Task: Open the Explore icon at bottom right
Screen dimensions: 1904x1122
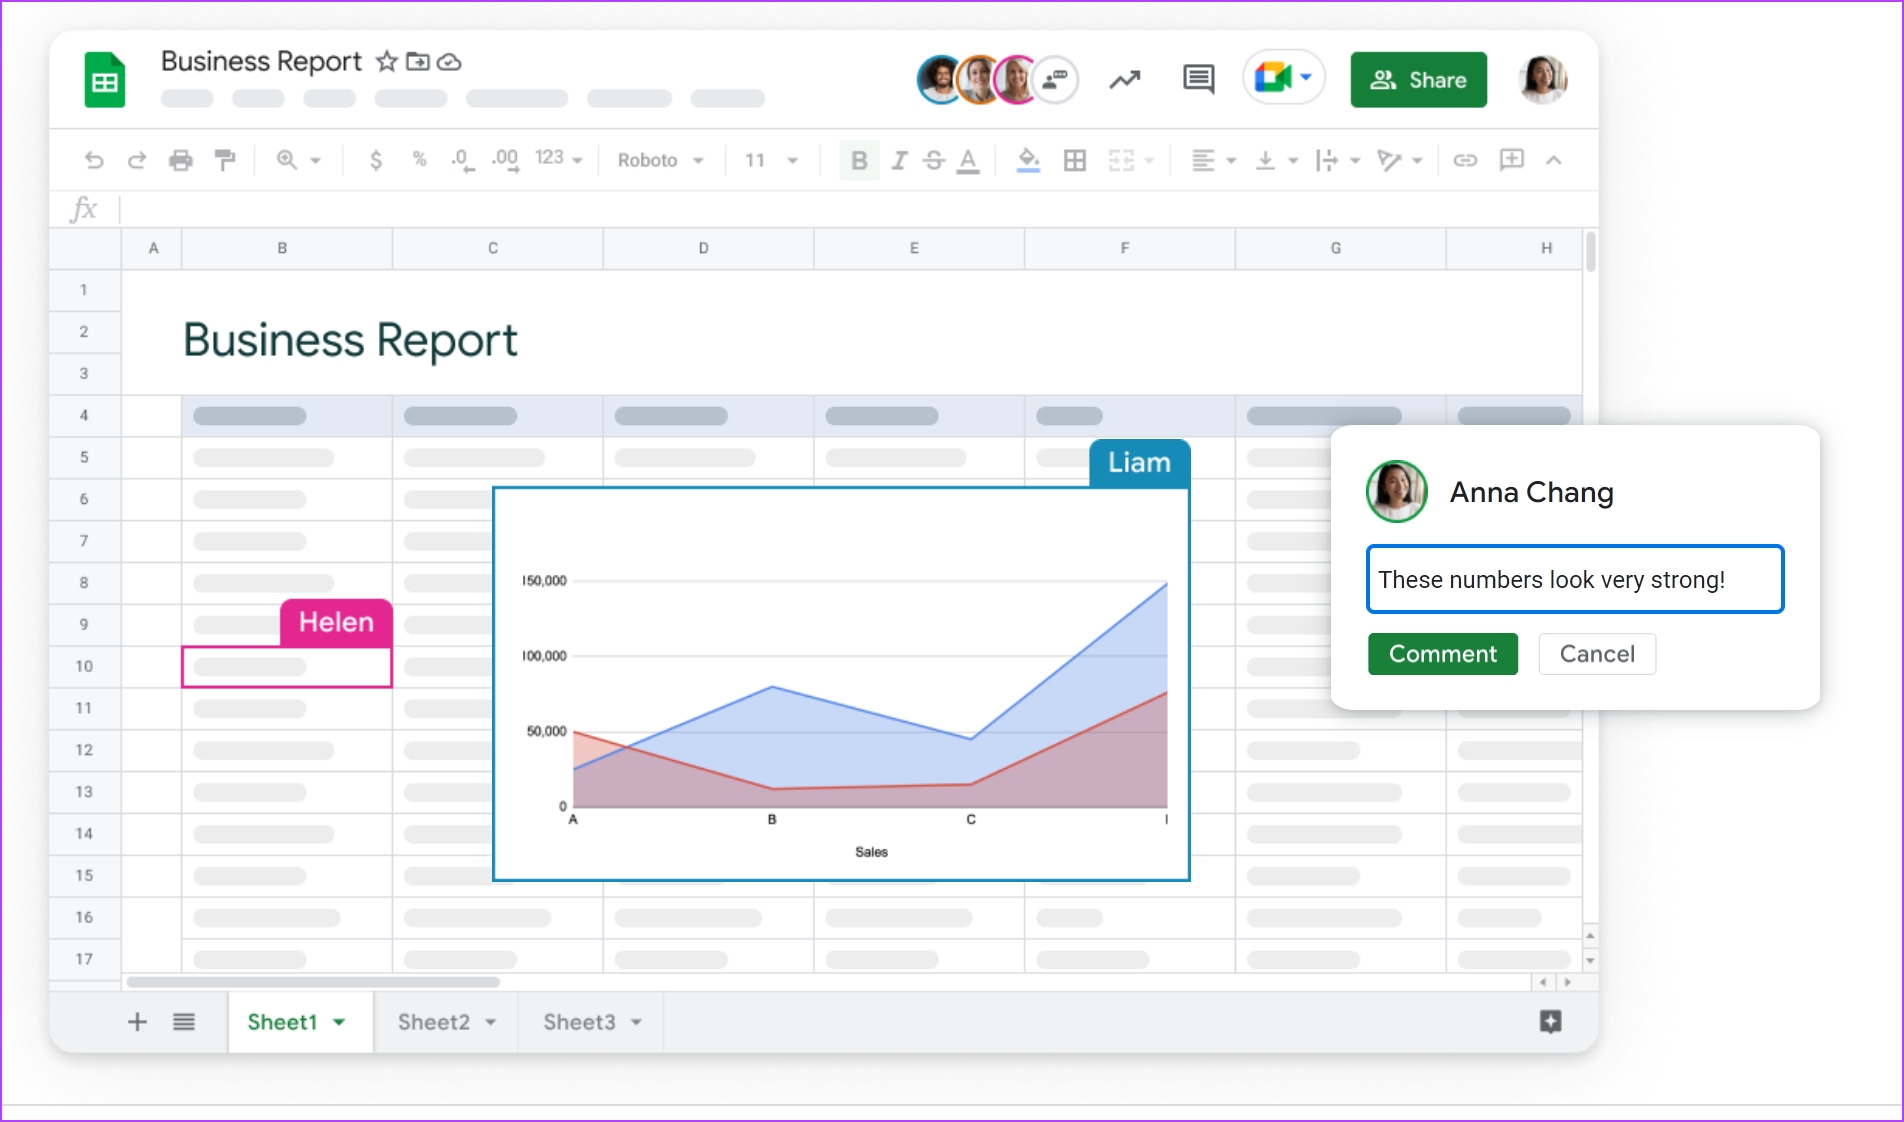Action: (x=1550, y=1022)
